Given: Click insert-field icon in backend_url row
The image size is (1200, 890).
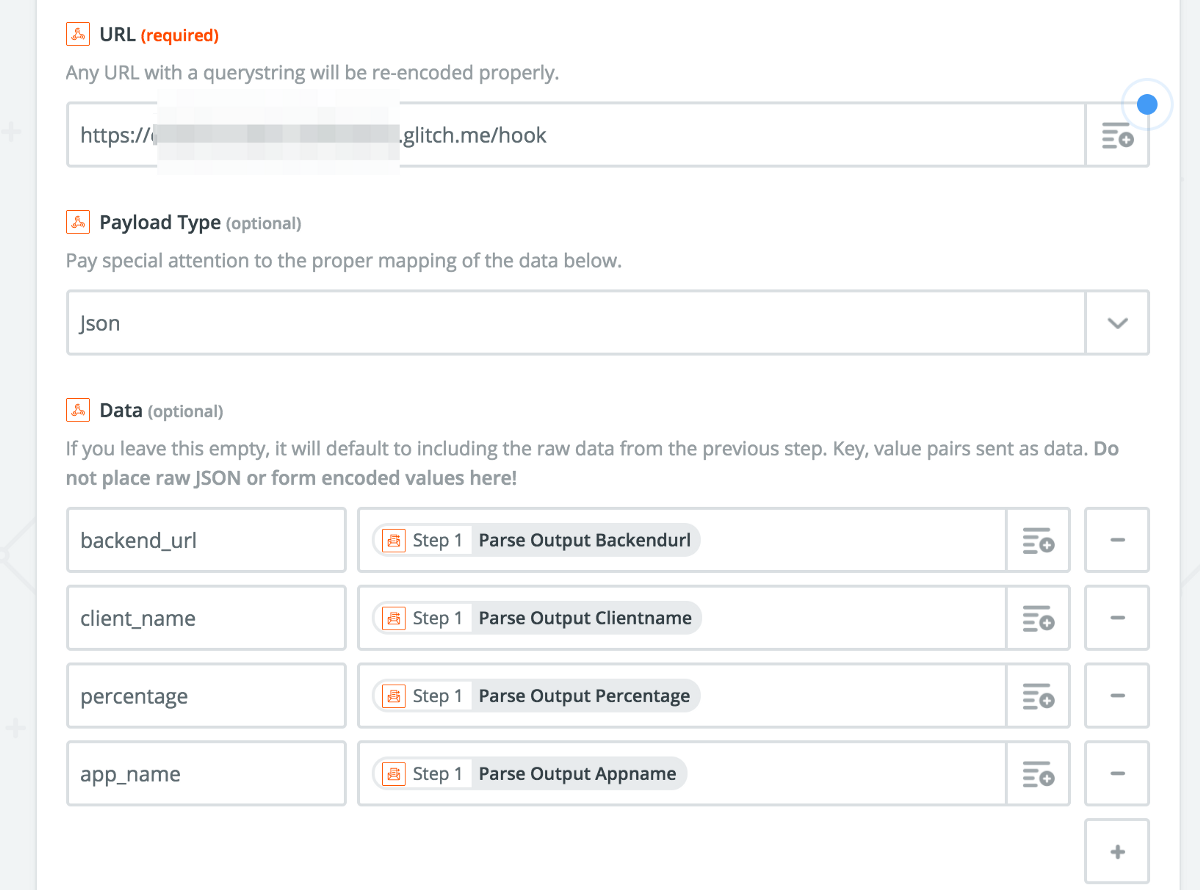Looking at the screenshot, I should coord(1038,541).
